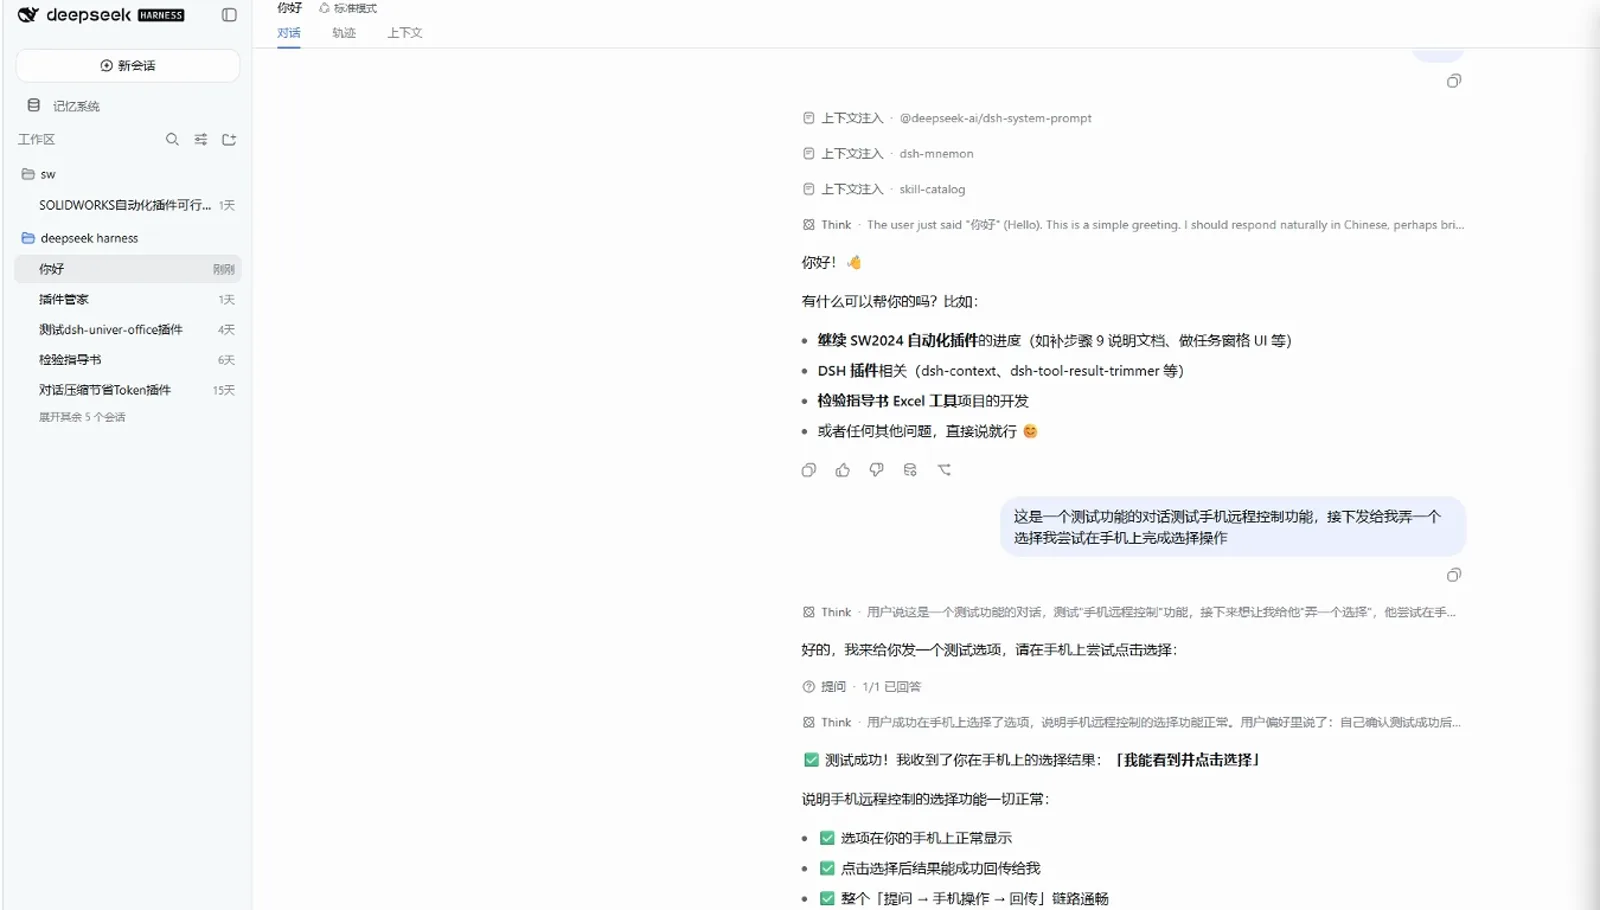Screen dimensions: 1600x910
Task: Open the 测试dsh-univer-office插件 conversation
Action: coord(128,329)
